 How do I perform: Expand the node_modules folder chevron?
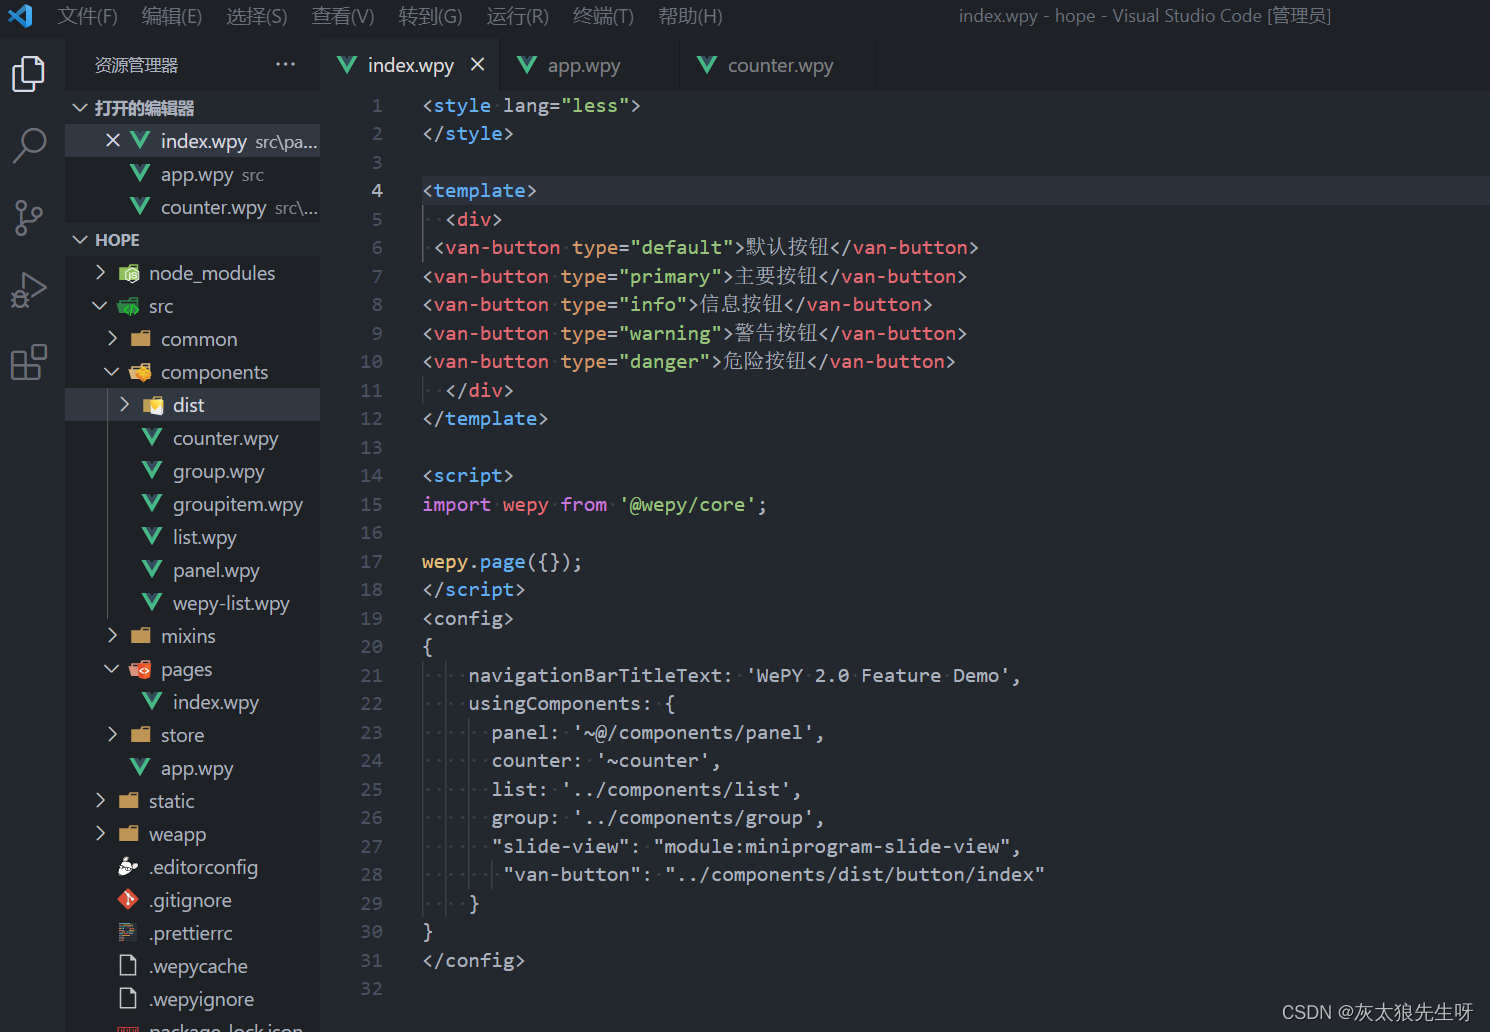[x=100, y=272]
